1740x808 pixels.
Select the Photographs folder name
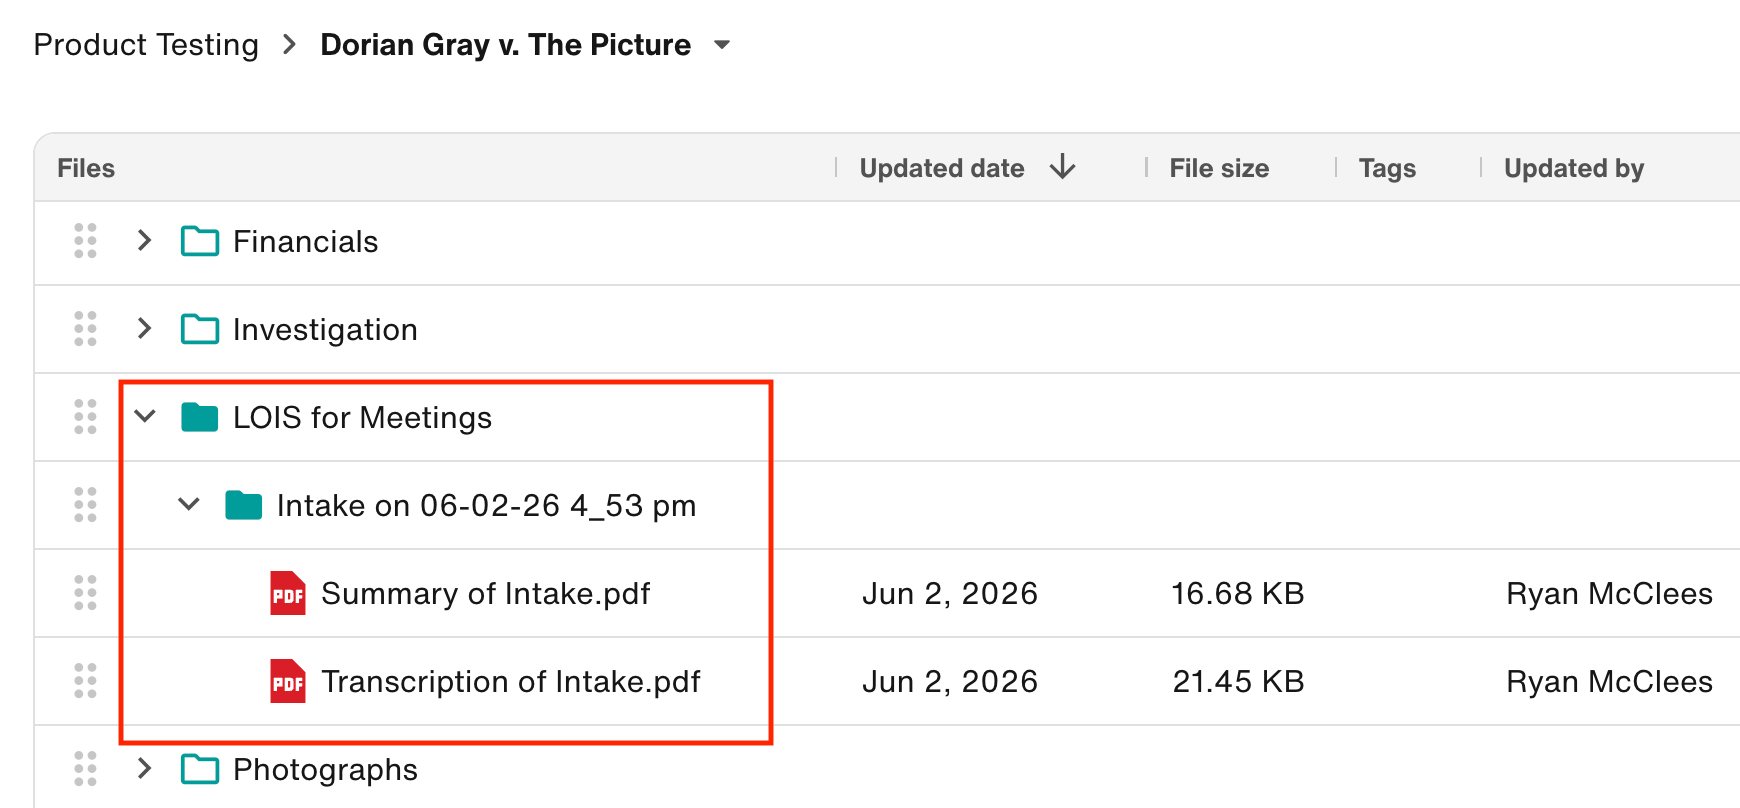pyautogui.click(x=325, y=770)
